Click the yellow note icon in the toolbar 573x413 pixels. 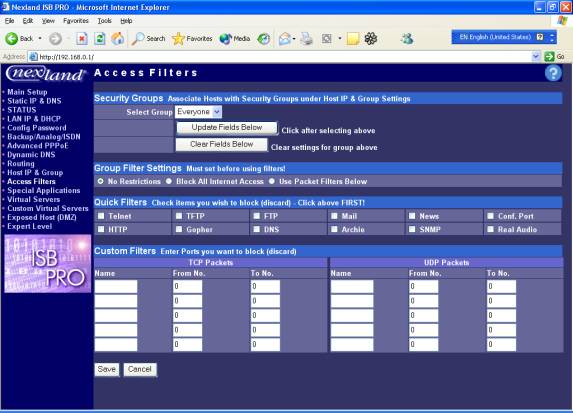[x=353, y=38]
